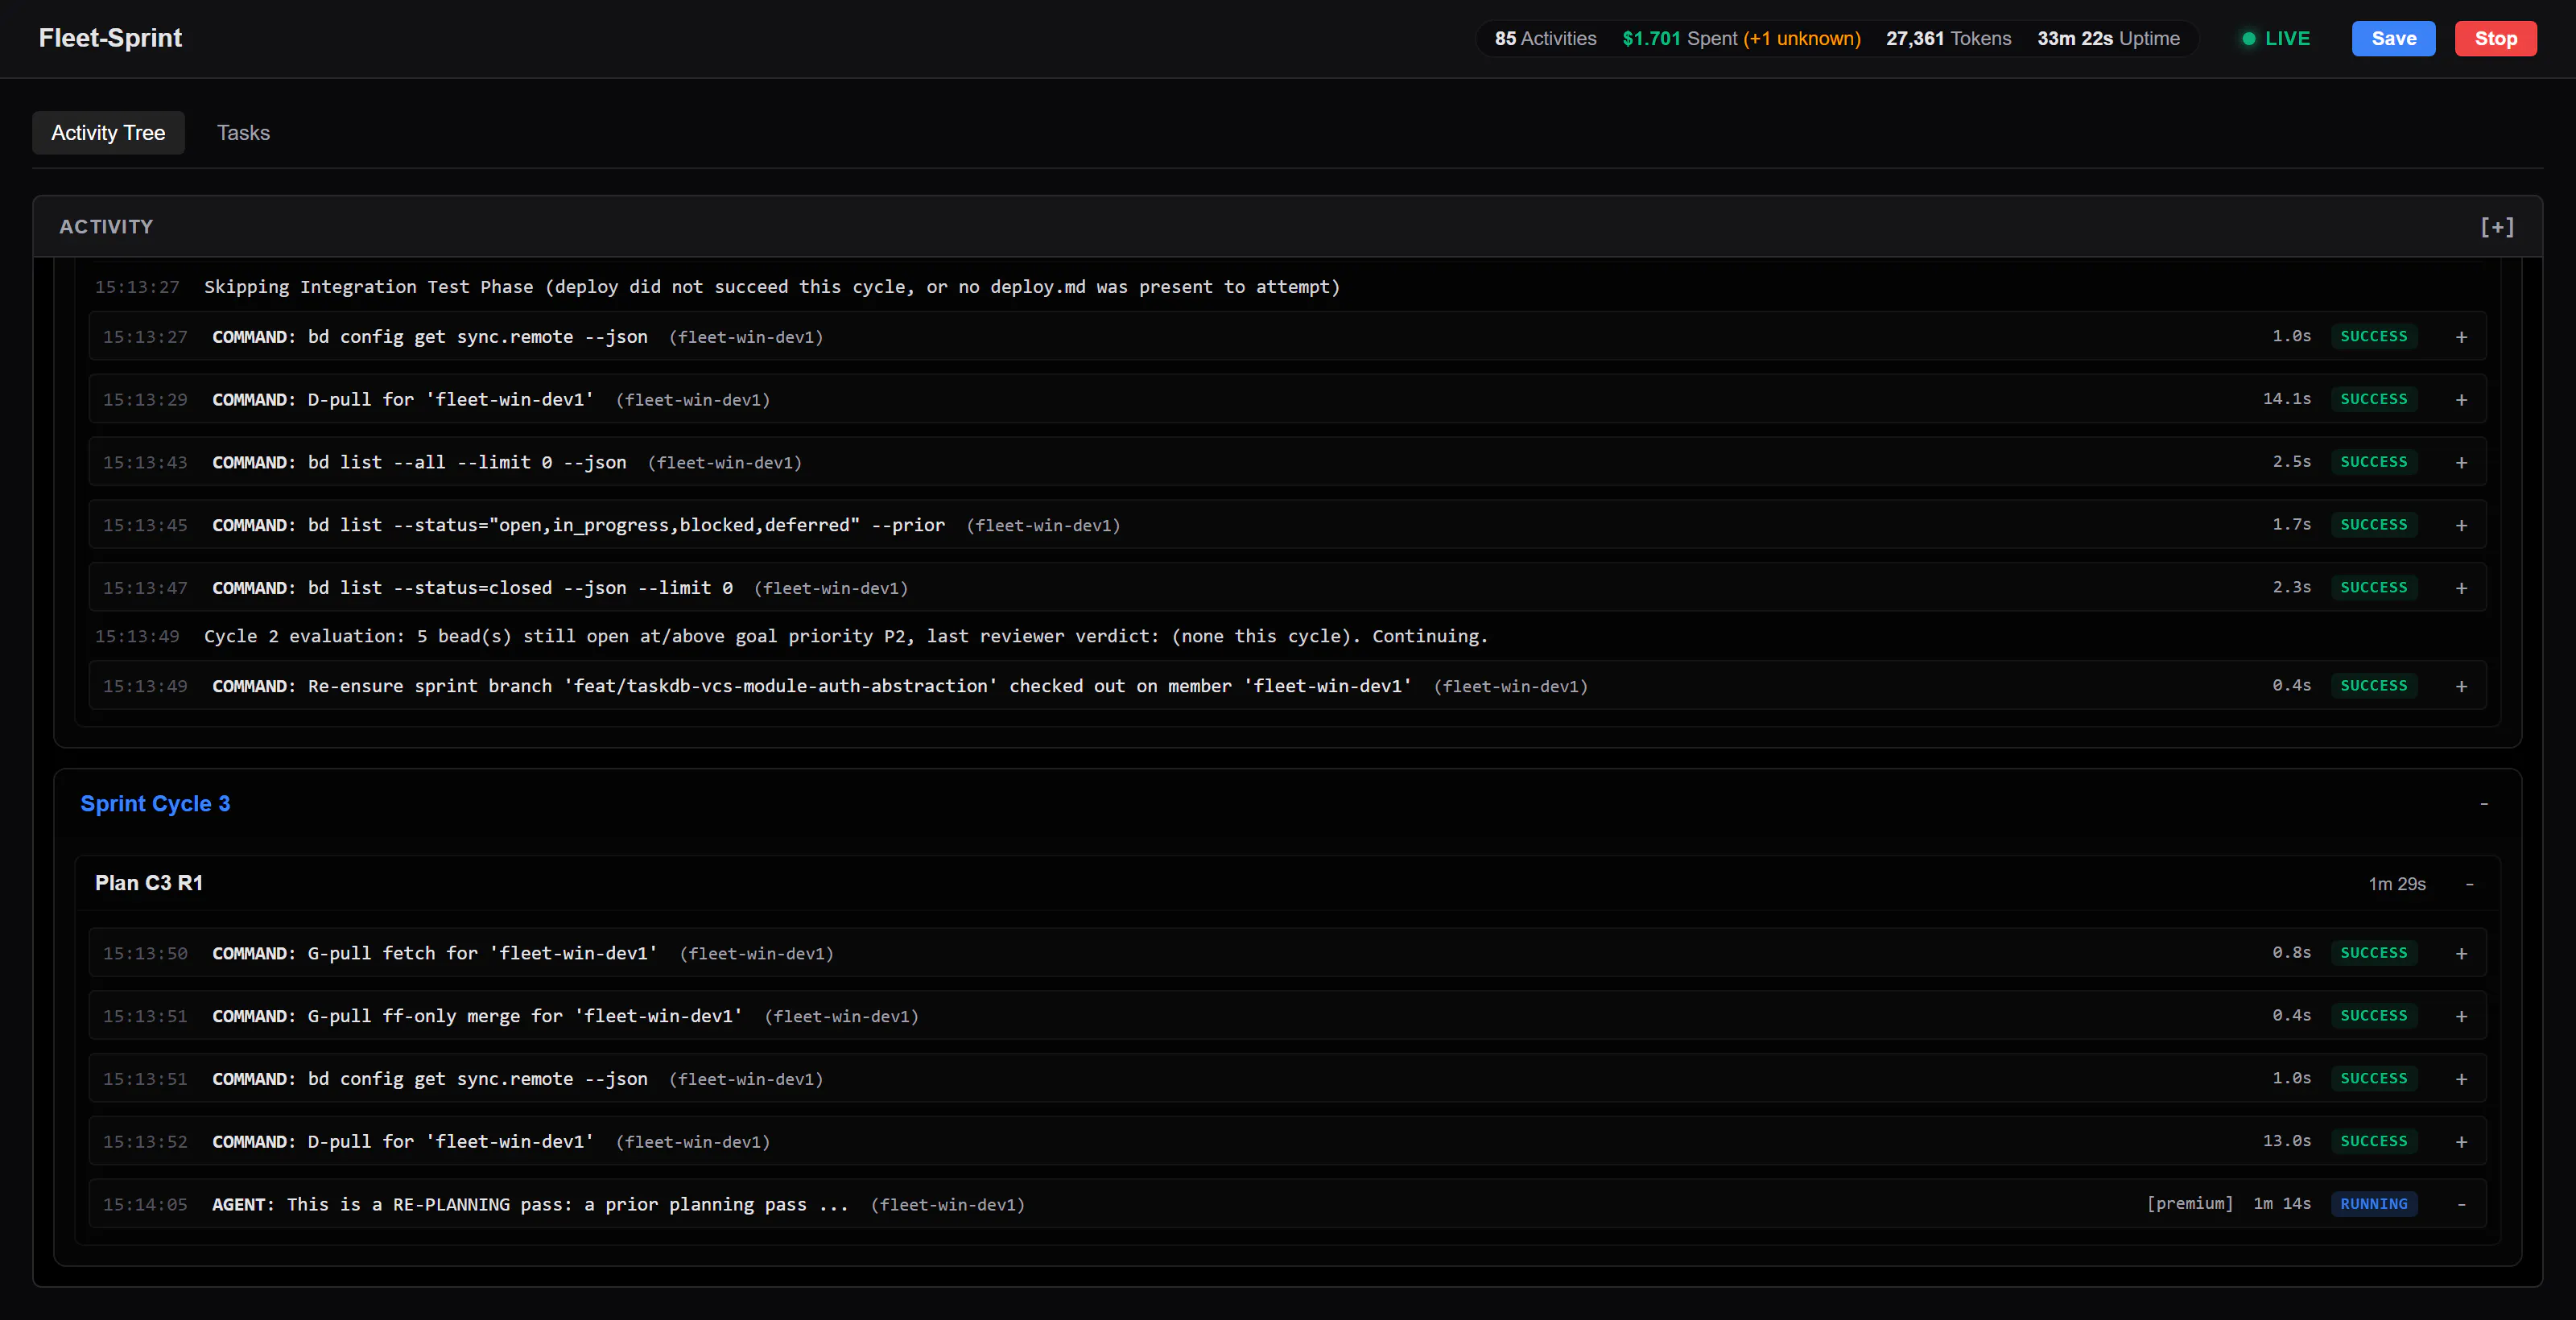Click the blue Save button
The height and width of the screenshot is (1320, 2576).
2393,38
